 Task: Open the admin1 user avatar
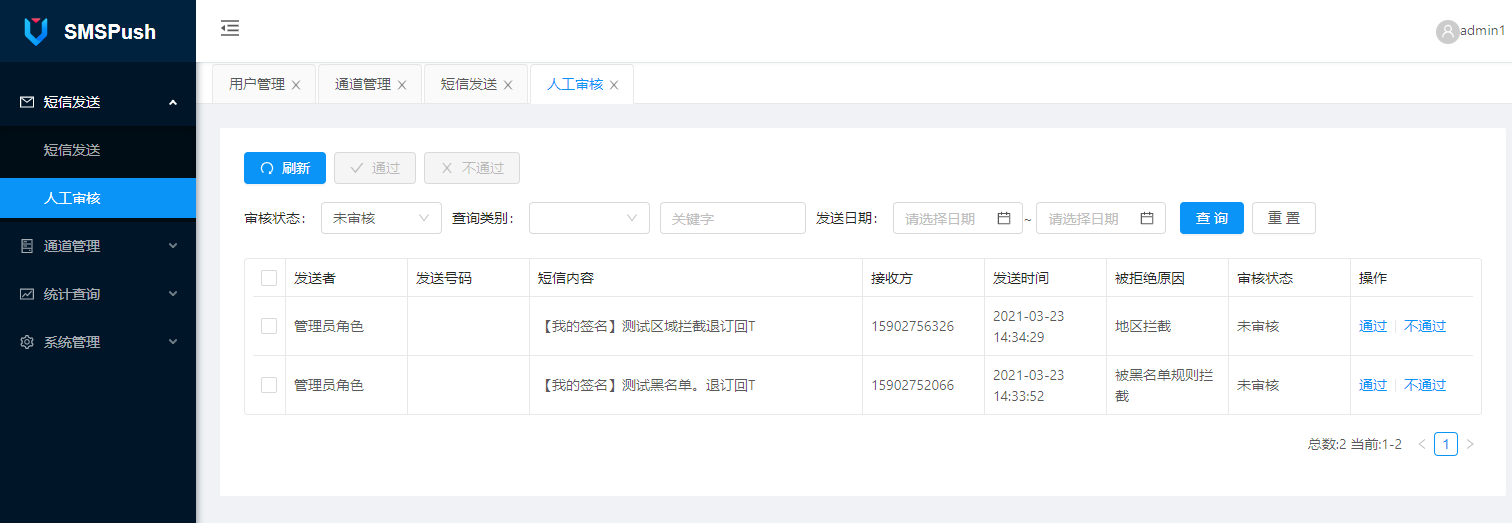(x=1447, y=32)
